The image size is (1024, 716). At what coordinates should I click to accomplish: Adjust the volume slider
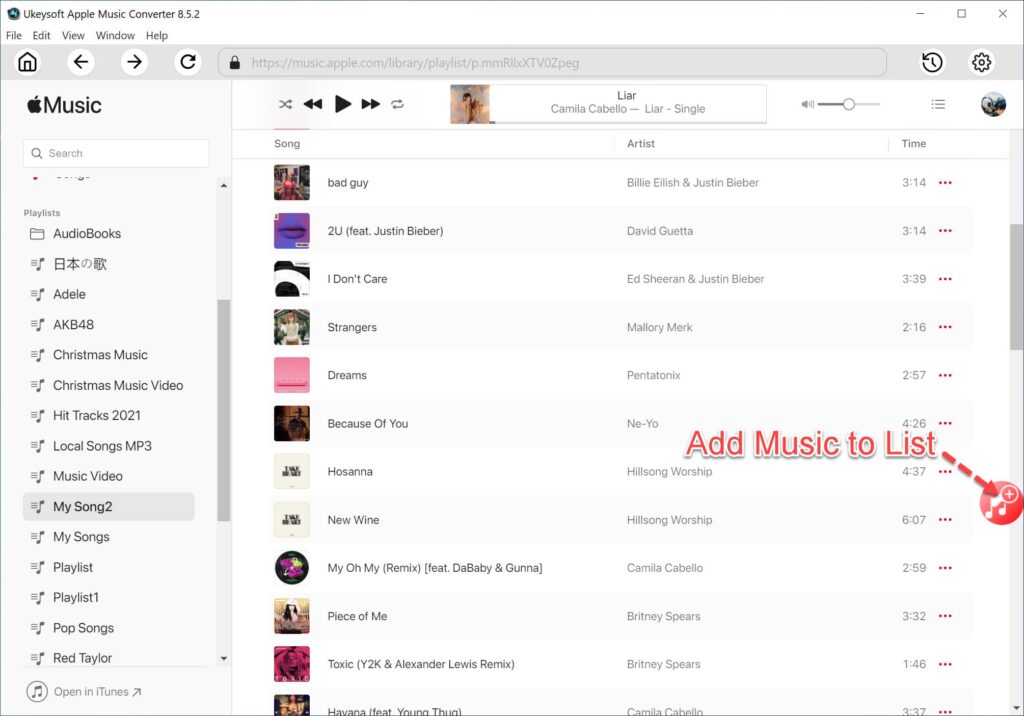pyautogui.click(x=848, y=104)
